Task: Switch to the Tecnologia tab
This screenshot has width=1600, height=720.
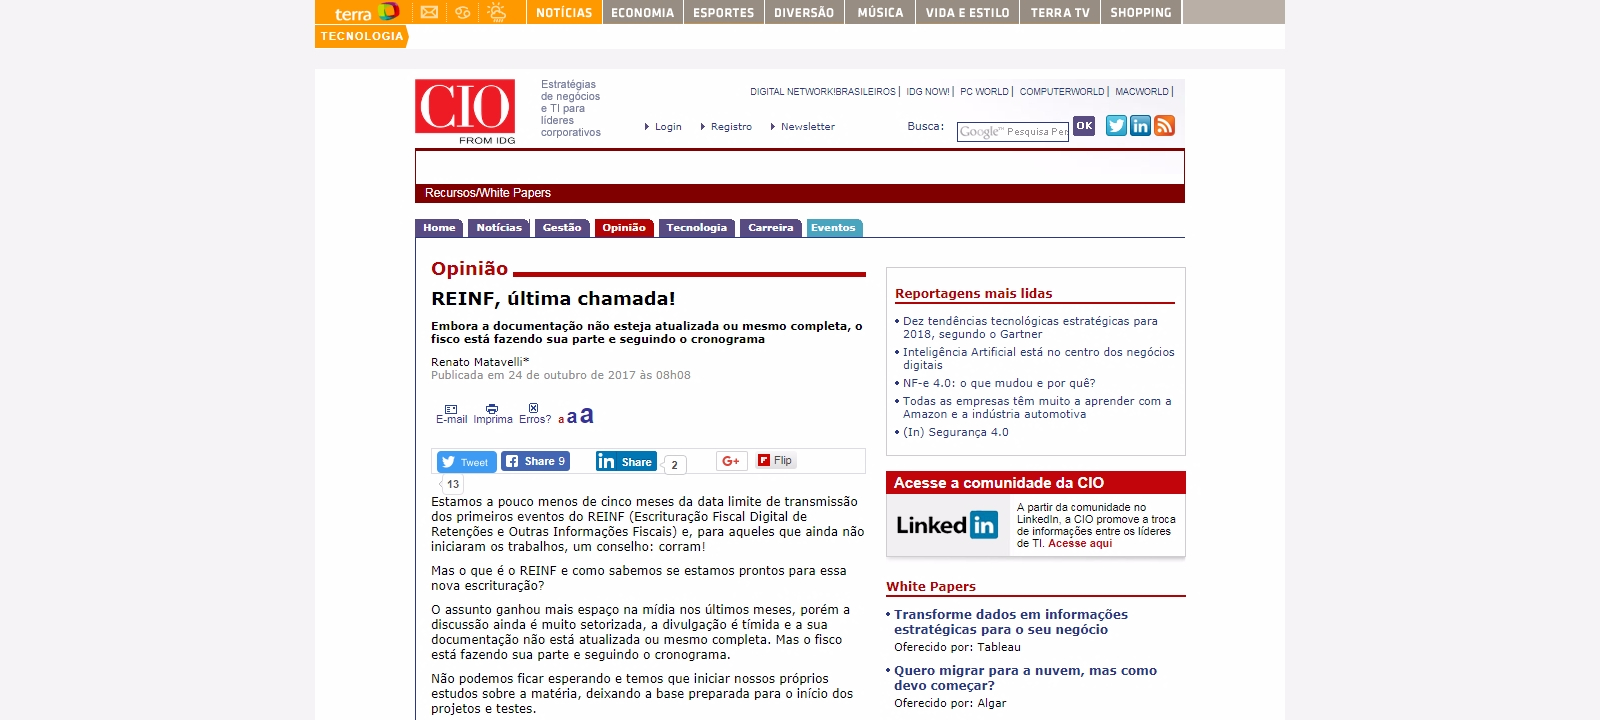Action: click(697, 228)
